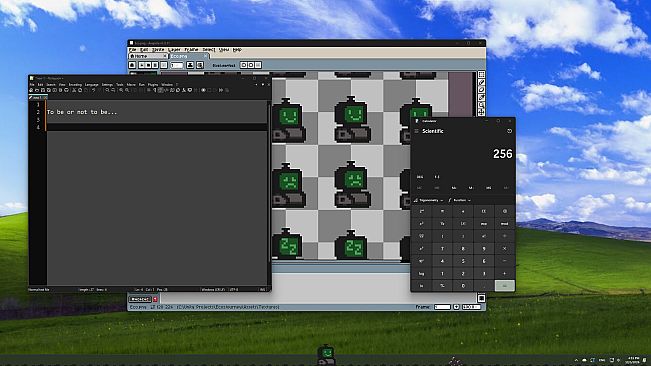Select the Pencil tool in Aseprite toolbar
651x366 pixels.
(x=481, y=82)
